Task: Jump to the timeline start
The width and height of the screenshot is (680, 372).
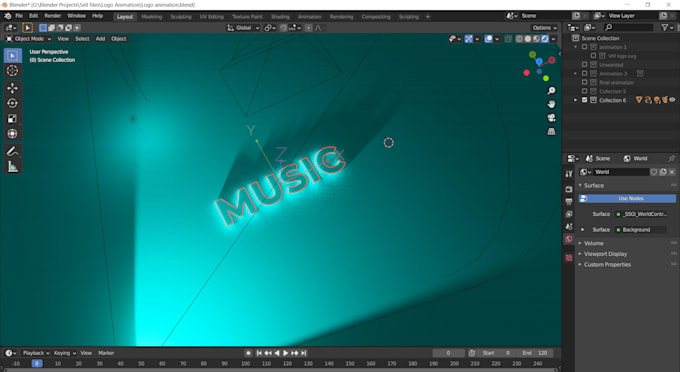Action: coord(259,353)
